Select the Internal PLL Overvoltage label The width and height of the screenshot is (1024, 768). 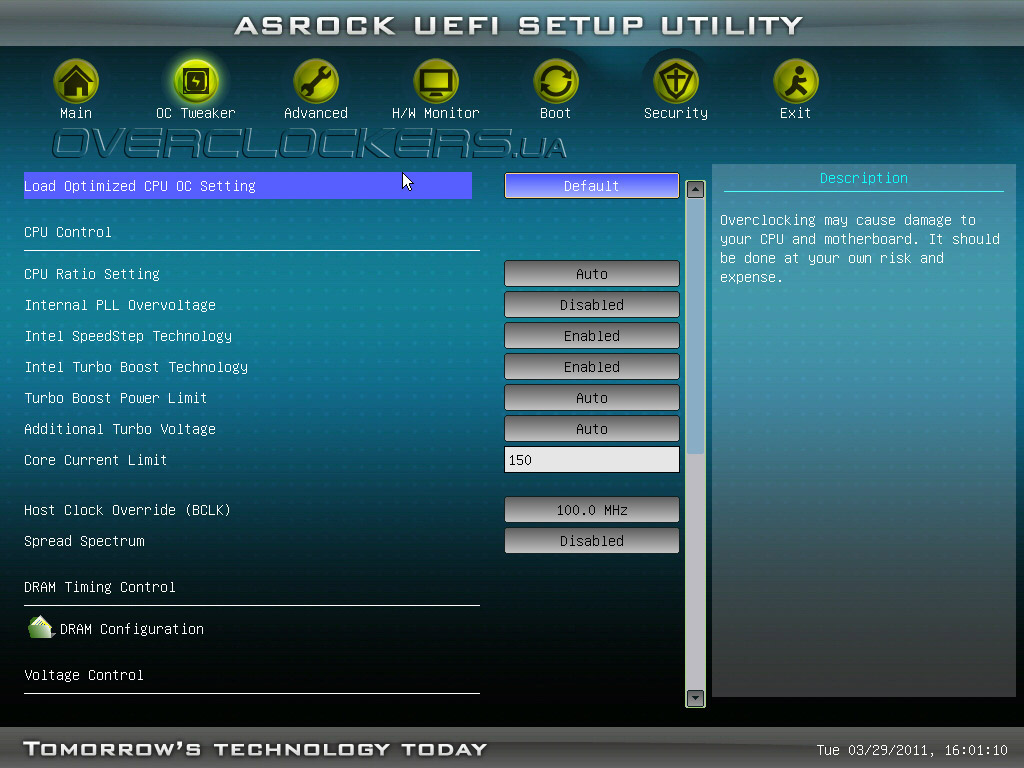pyautogui.click(x=120, y=305)
